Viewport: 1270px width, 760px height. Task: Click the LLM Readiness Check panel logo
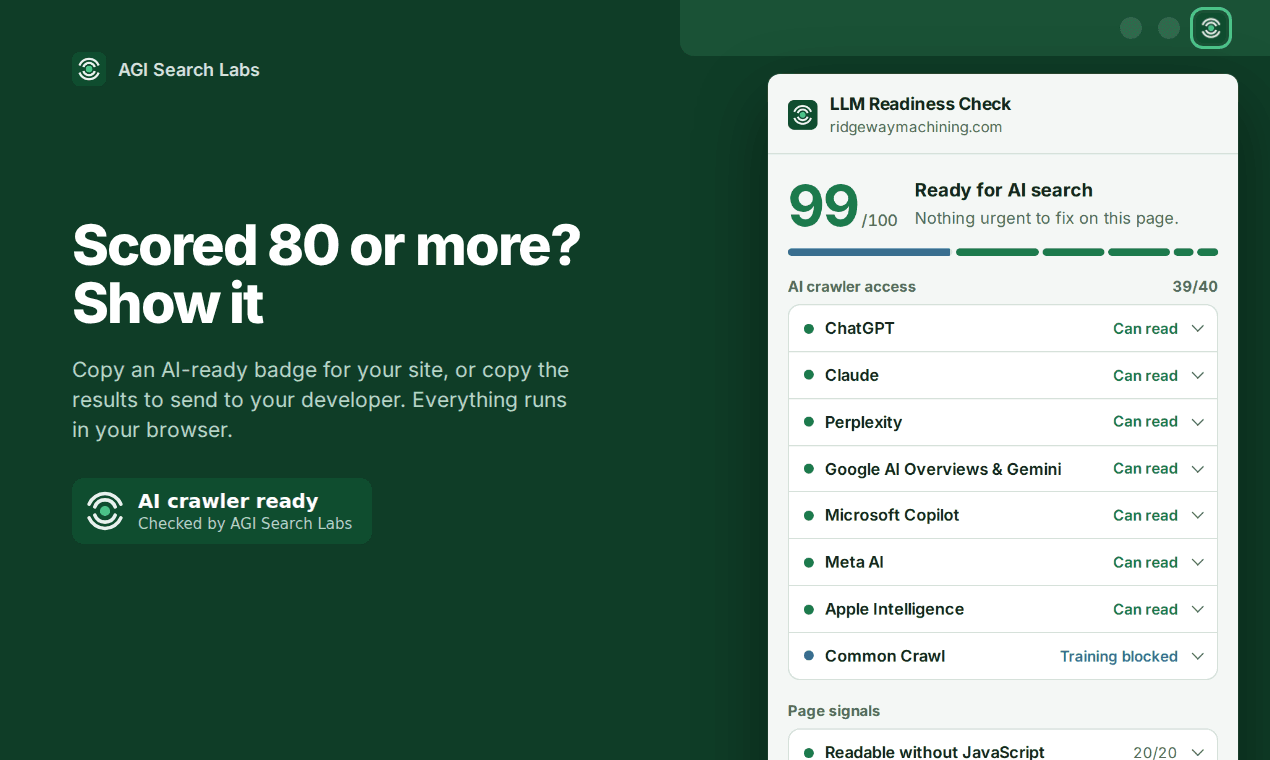click(803, 115)
